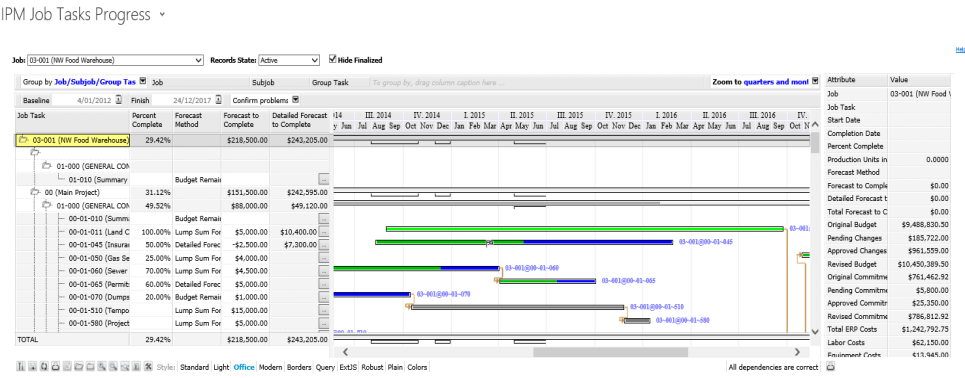The width and height of the screenshot is (965, 378).
Task: Click the Gantt scrollbar left arrow
Action: pyautogui.click(x=345, y=352)
